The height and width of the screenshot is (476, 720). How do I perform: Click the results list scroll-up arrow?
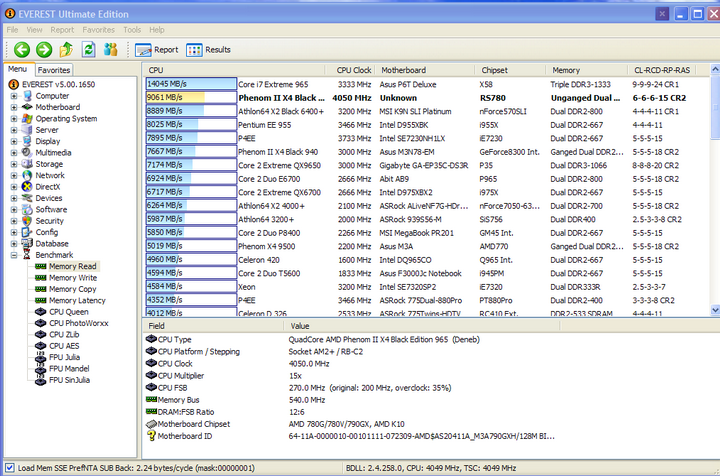point(715,70)
